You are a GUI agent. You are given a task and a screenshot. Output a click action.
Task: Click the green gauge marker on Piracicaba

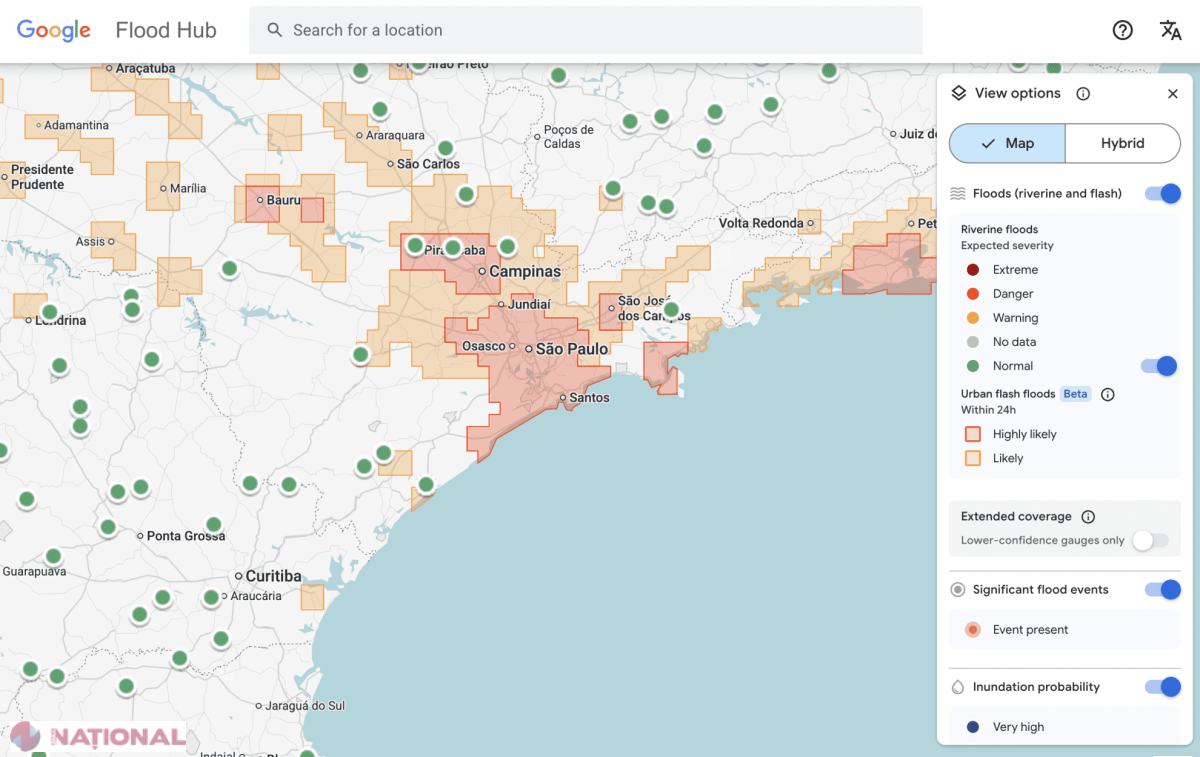pyautogui.click(x=452, y=247)
